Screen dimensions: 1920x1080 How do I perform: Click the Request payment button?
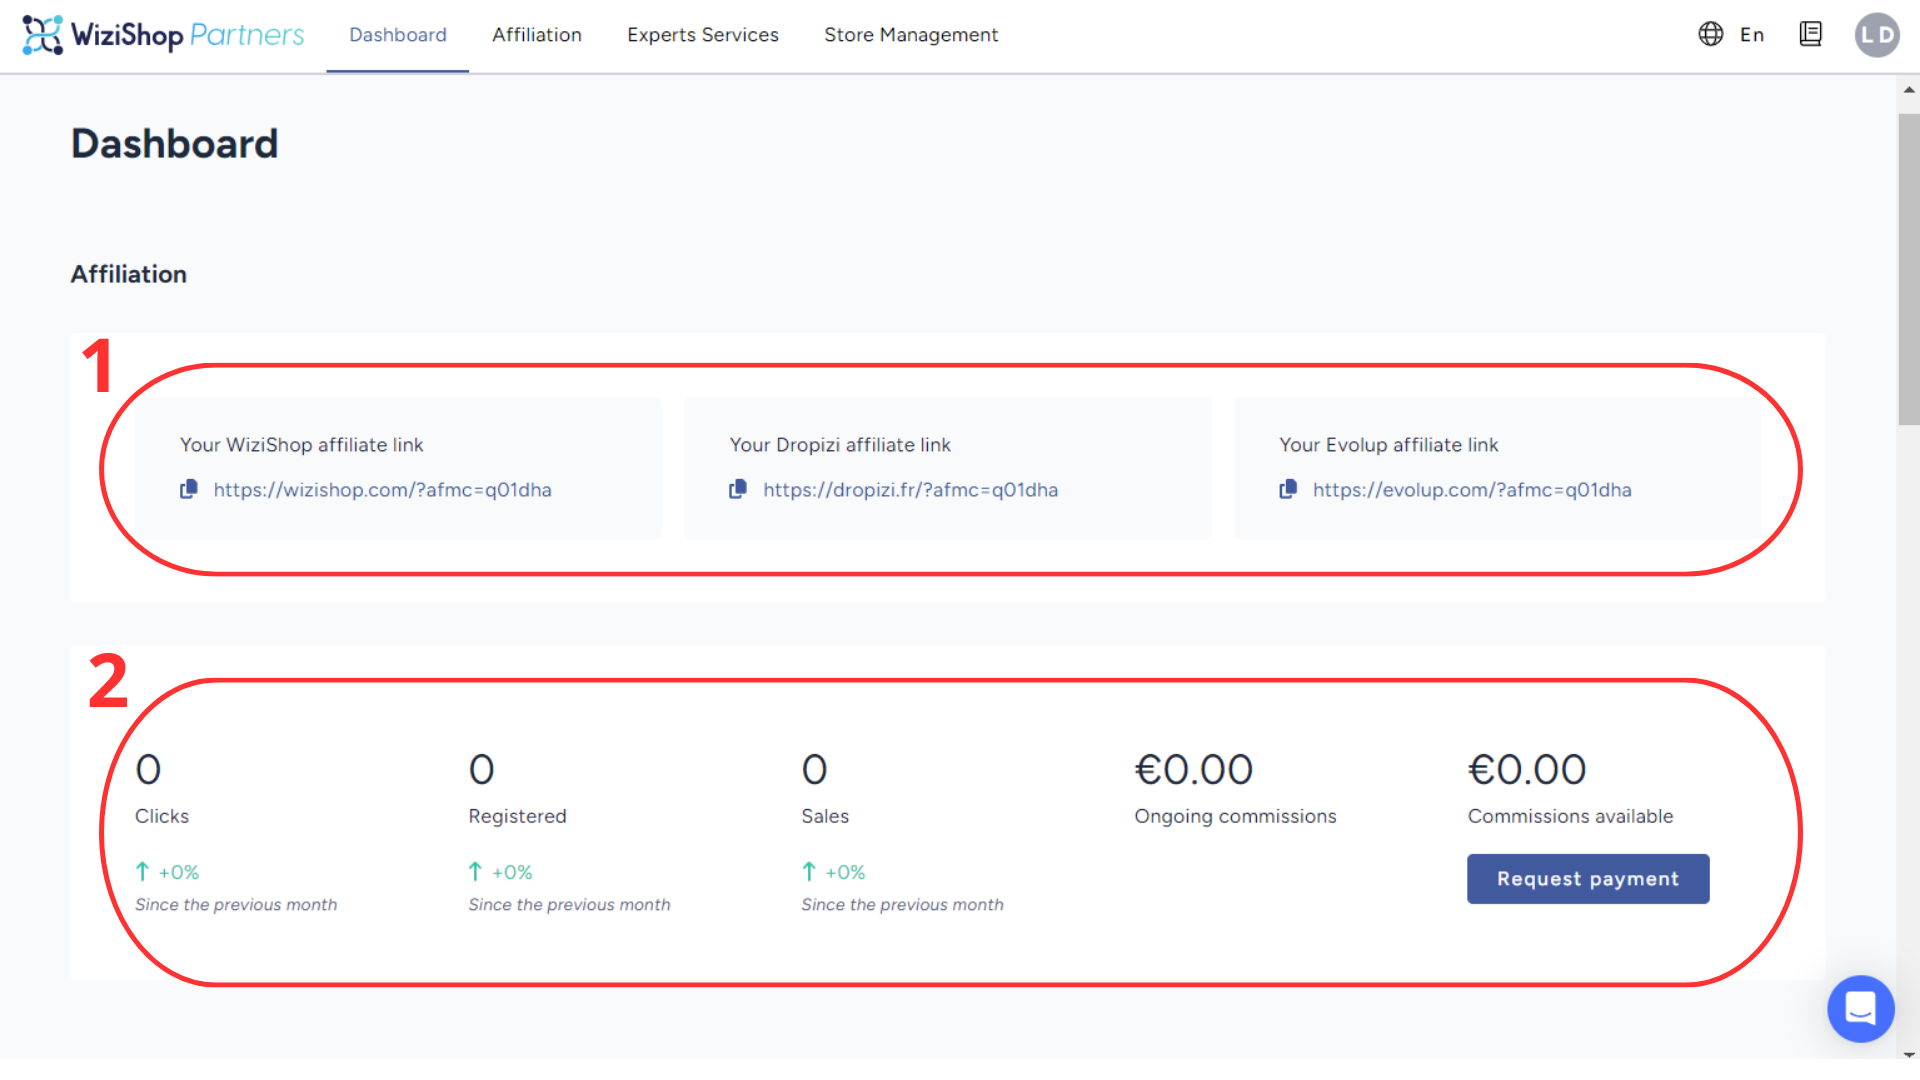tap(1588, 879)
